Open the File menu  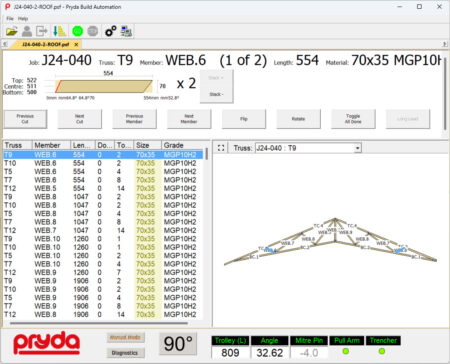click(x=10, y=19)
